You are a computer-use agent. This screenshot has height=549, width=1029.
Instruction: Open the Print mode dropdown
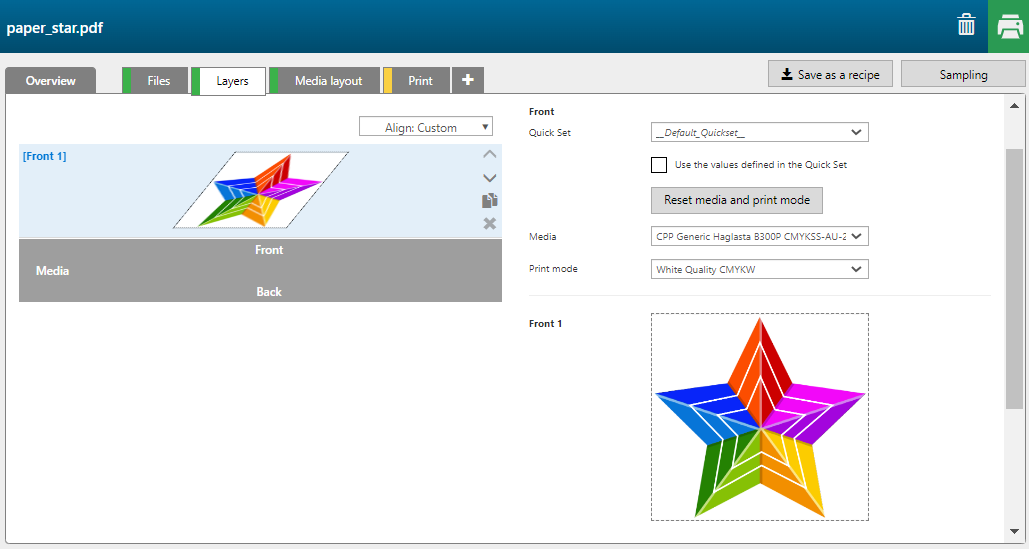point(759,269)
